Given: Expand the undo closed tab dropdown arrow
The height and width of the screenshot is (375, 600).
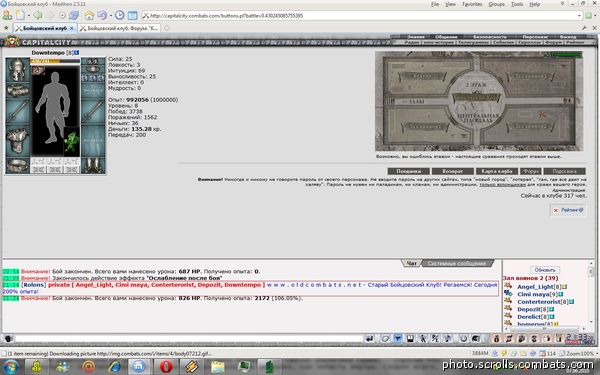Looking at the screenshot, I should click(x=111, y=16).
